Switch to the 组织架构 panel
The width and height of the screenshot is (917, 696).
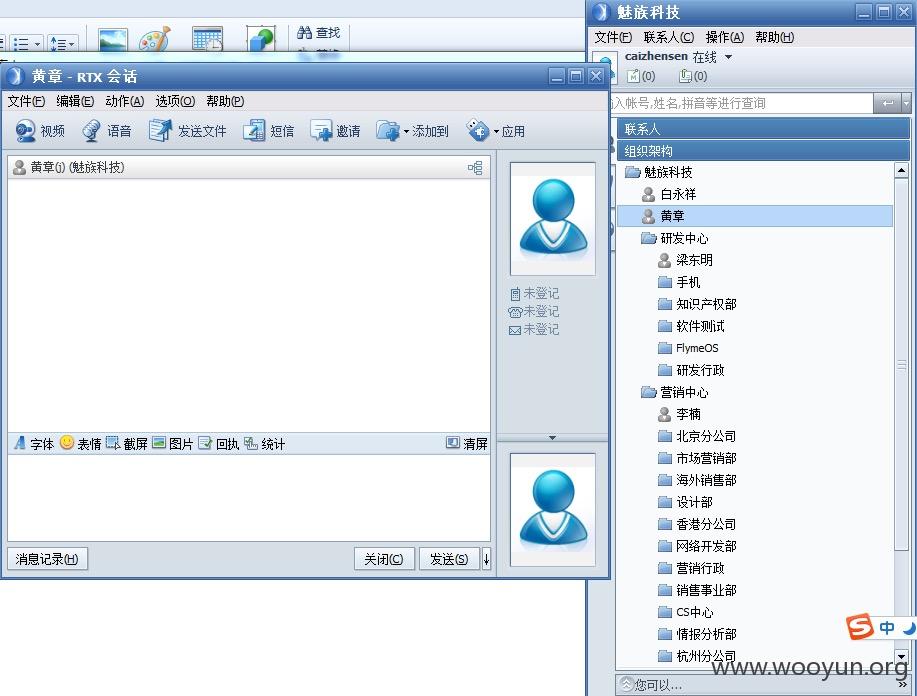click(x=763, y=151)
